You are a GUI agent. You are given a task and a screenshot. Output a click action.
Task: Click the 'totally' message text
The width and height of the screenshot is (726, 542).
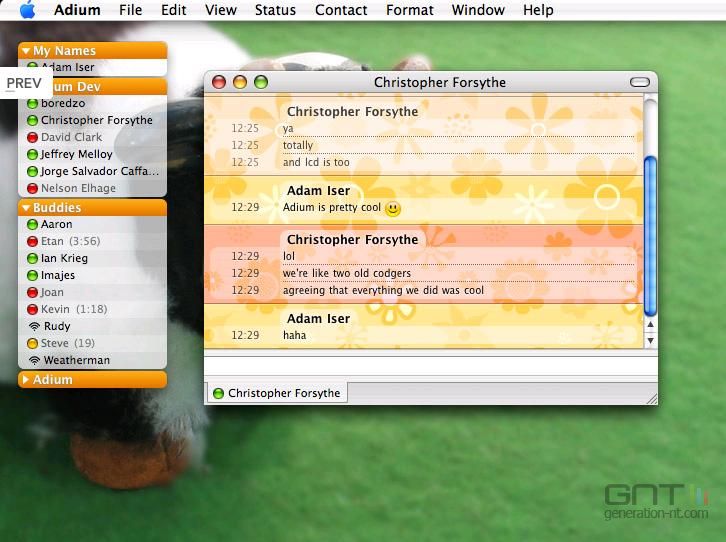298,145
